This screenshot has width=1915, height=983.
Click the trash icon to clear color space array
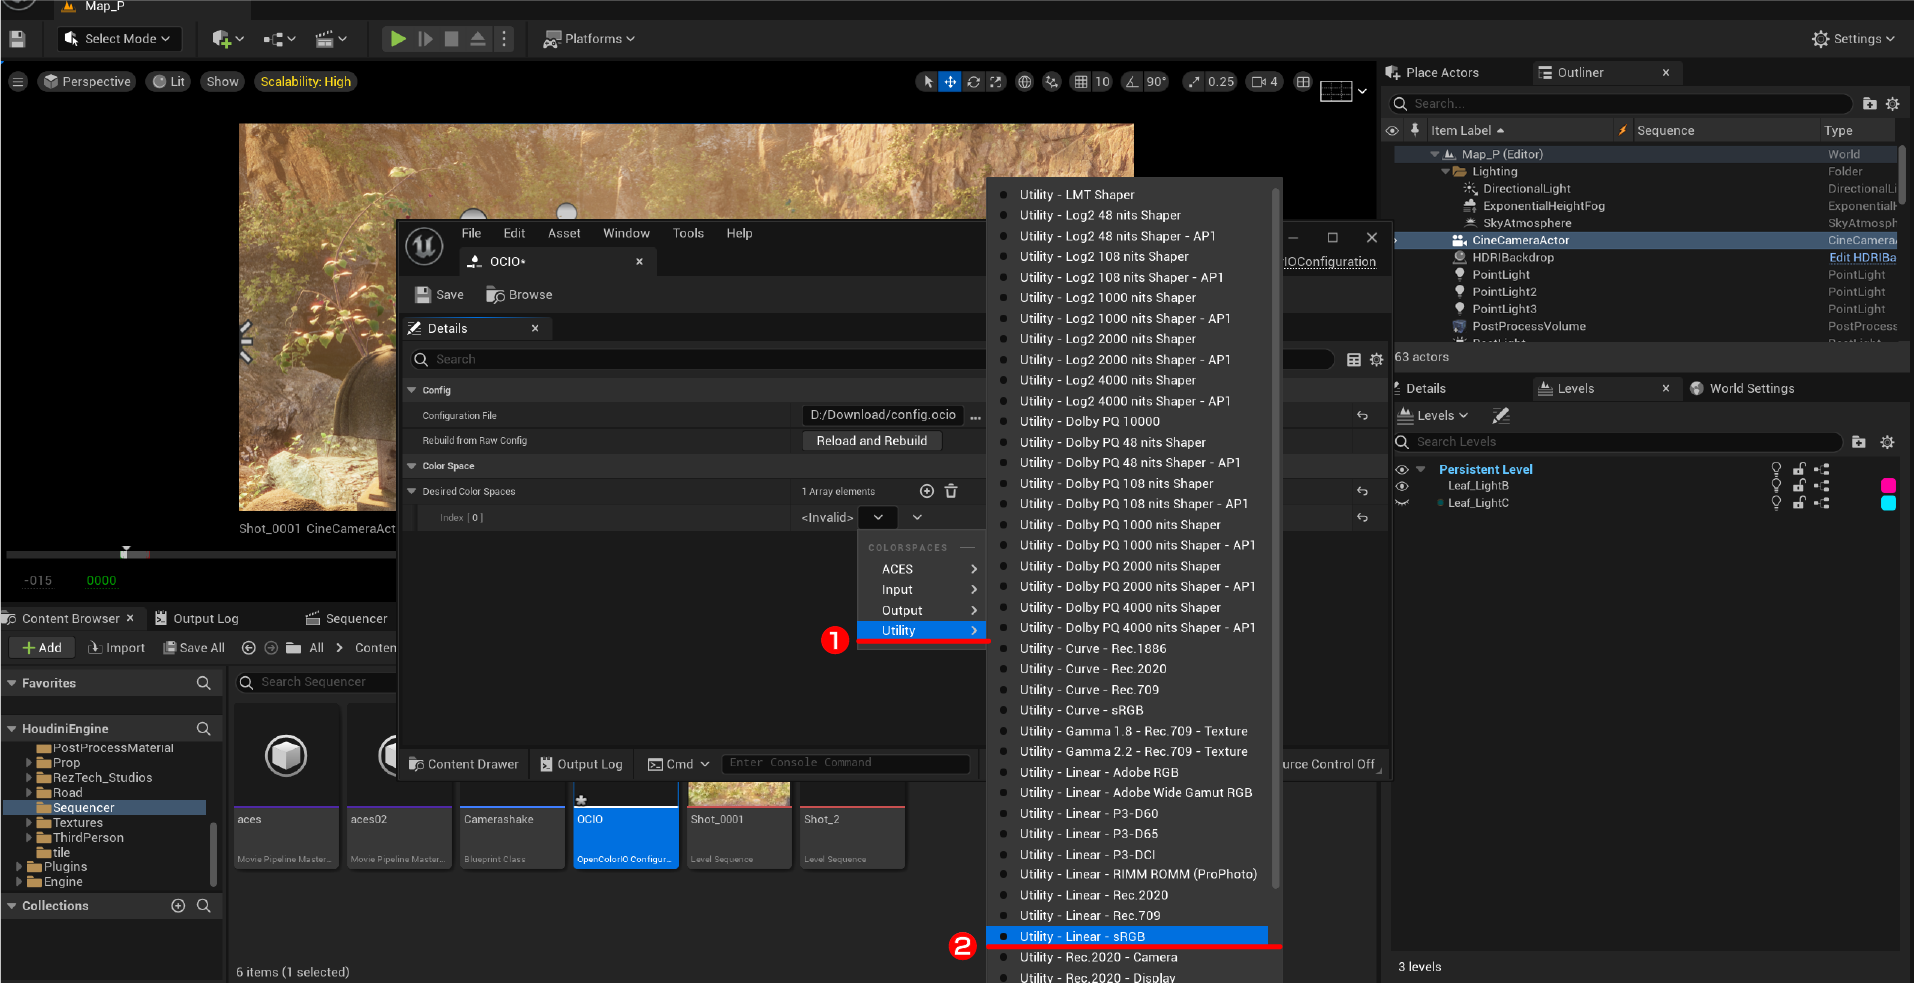pyautogui.click(x=951, y=491)
